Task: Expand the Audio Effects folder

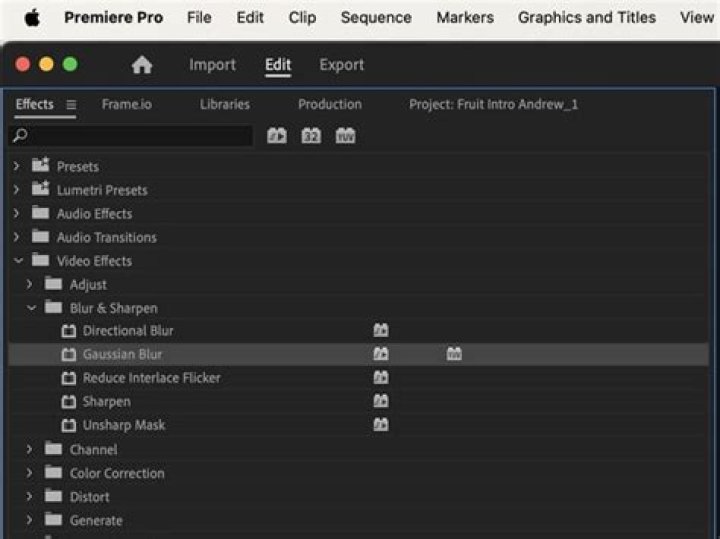Action: (17, 213)
